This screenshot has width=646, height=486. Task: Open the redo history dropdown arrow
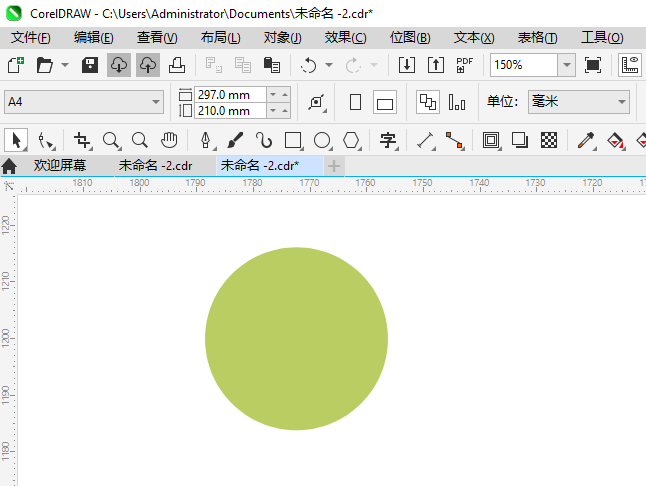click(374, 65)
